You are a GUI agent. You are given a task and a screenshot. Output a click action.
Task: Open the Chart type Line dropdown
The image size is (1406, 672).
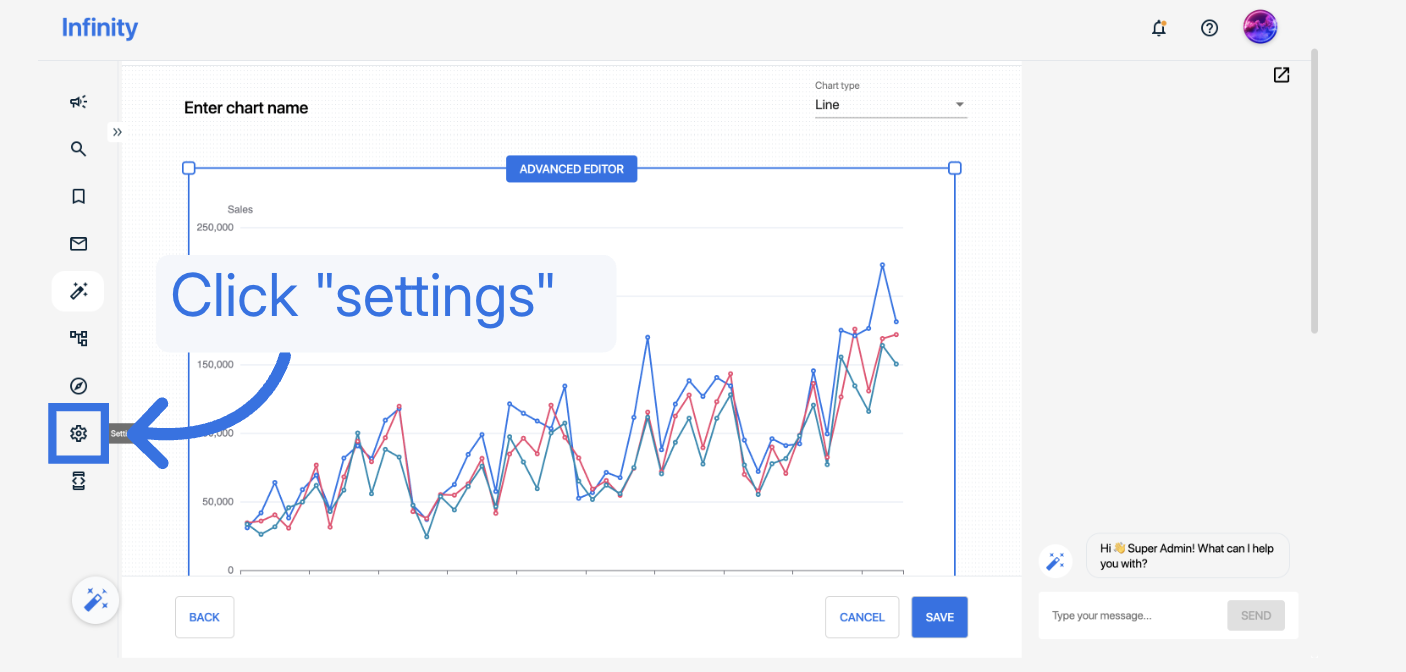890,105
